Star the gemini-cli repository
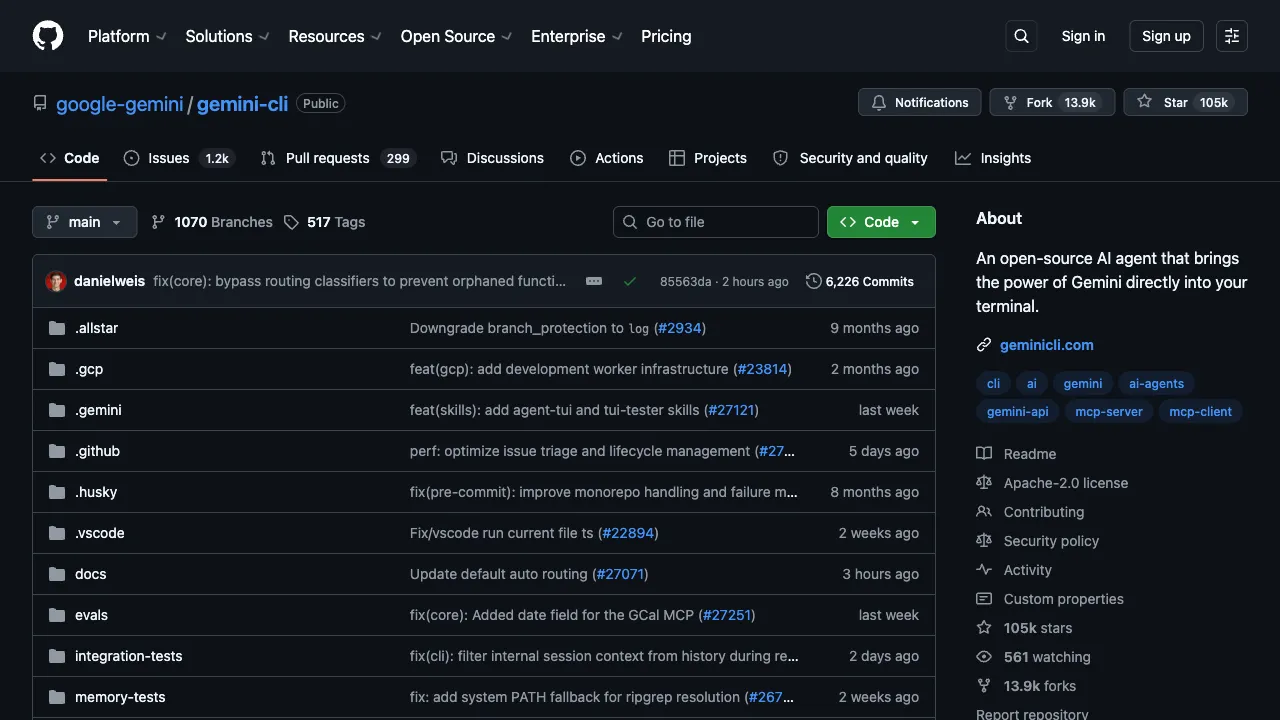The height and width of the screenshot is (720, 1280). [x=1185, y=102]
